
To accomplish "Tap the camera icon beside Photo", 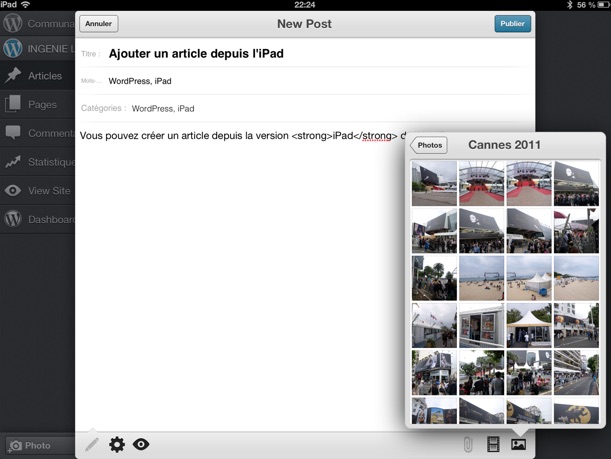I will [x=15, y=445].
